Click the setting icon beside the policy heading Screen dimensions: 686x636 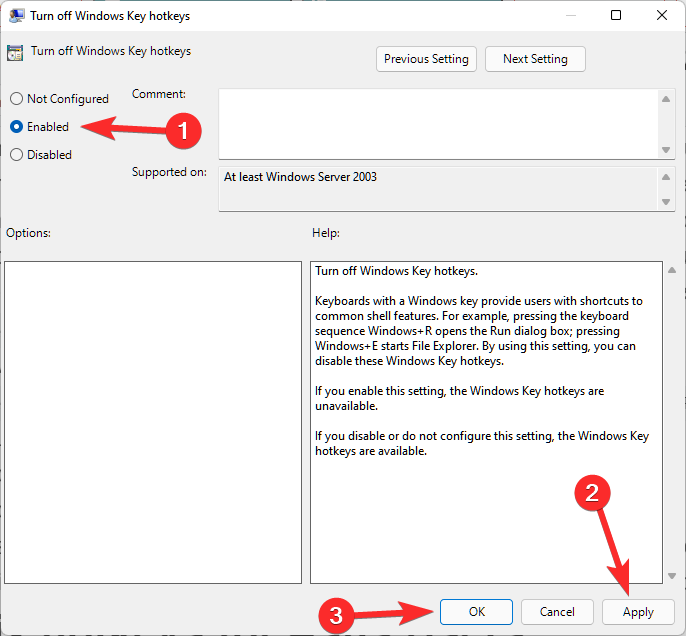[16, 53]
